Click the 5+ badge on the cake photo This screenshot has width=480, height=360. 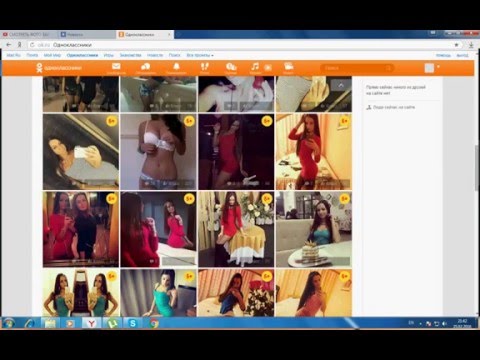(x=344, y=199)
